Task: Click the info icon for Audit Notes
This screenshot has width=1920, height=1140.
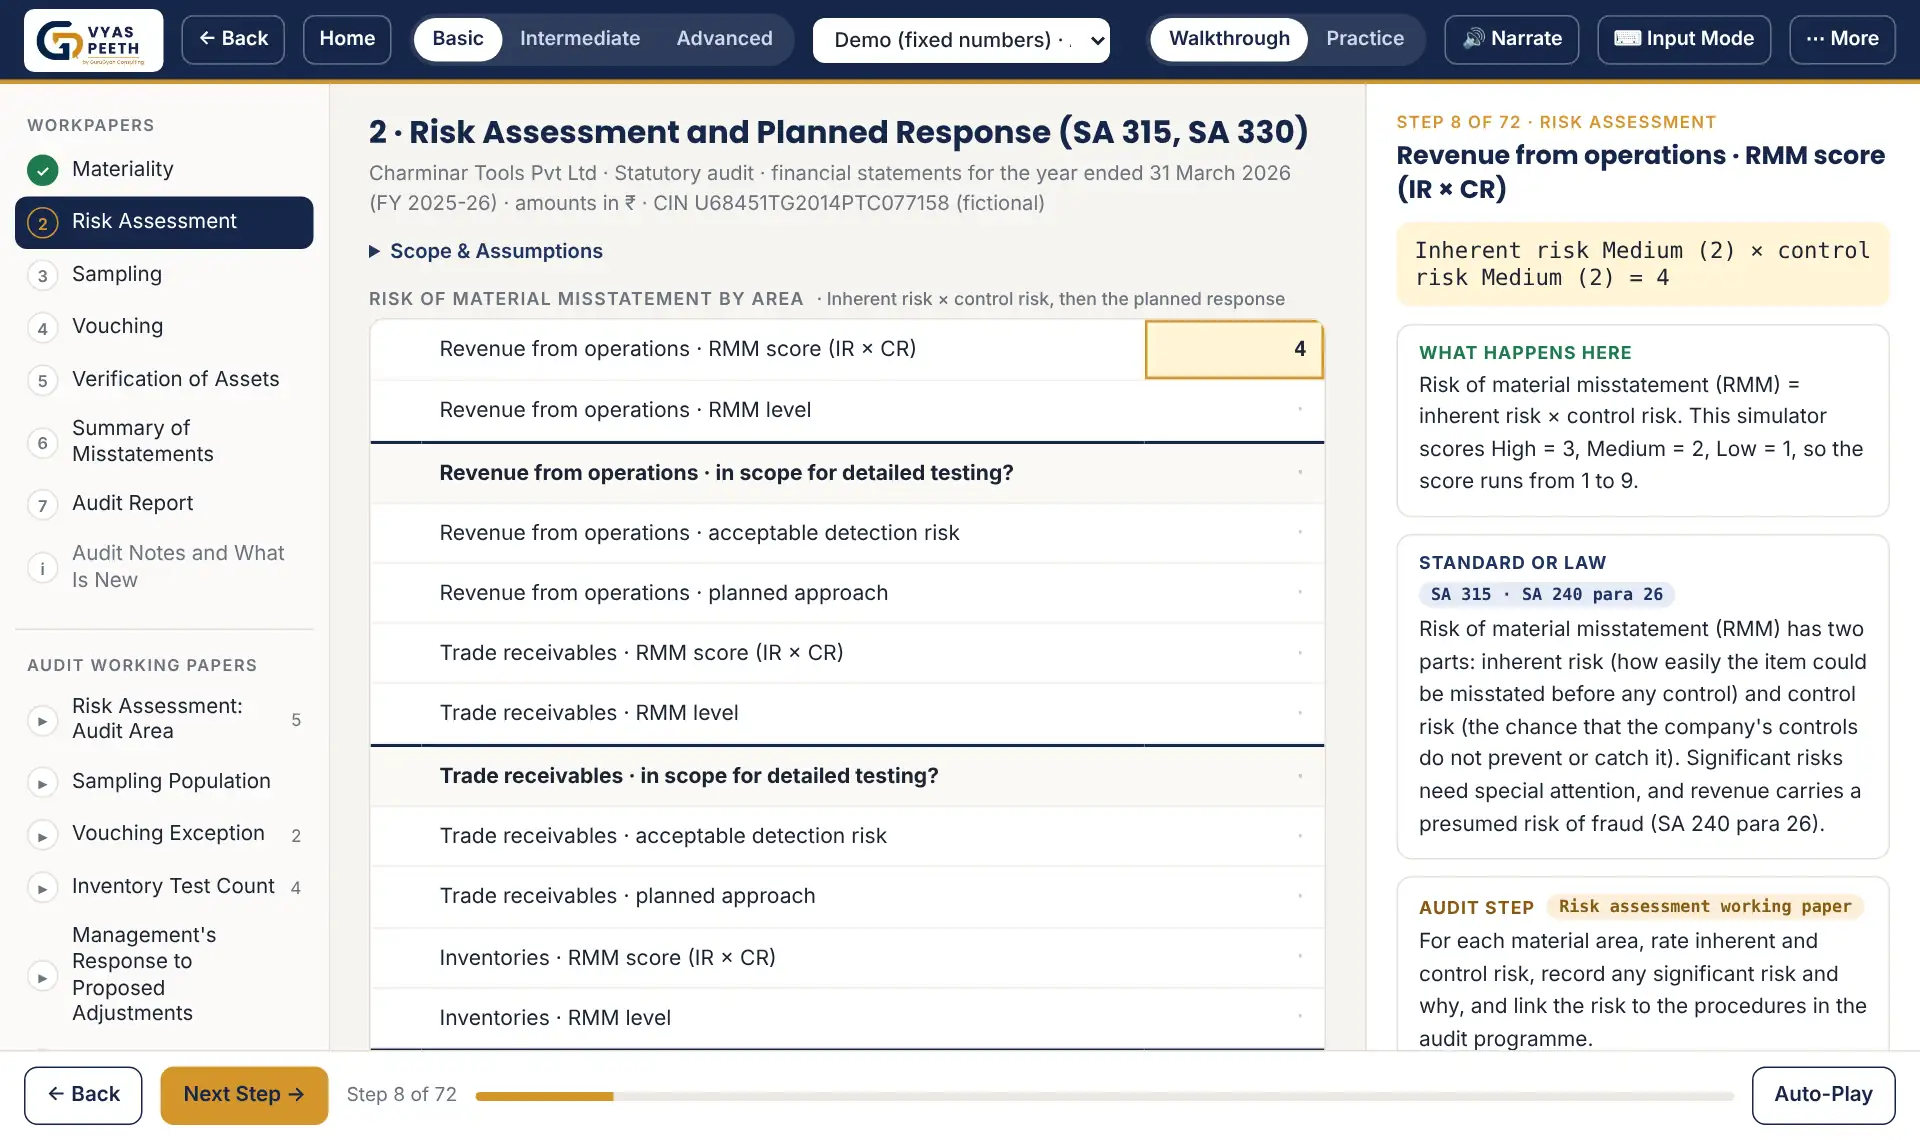Action: click(42, 568)
